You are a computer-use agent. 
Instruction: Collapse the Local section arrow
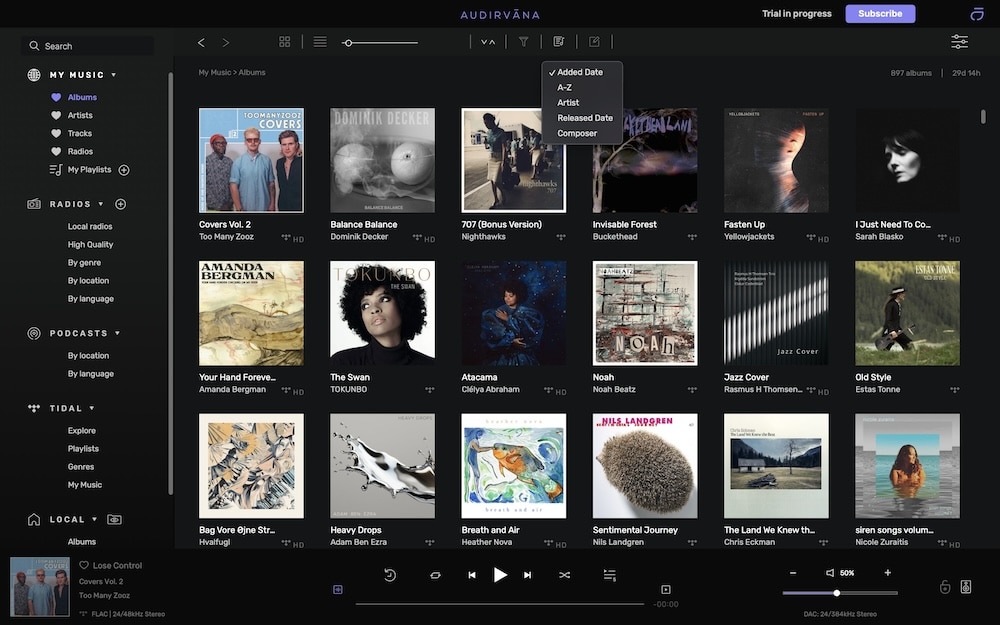pos(94,520)
